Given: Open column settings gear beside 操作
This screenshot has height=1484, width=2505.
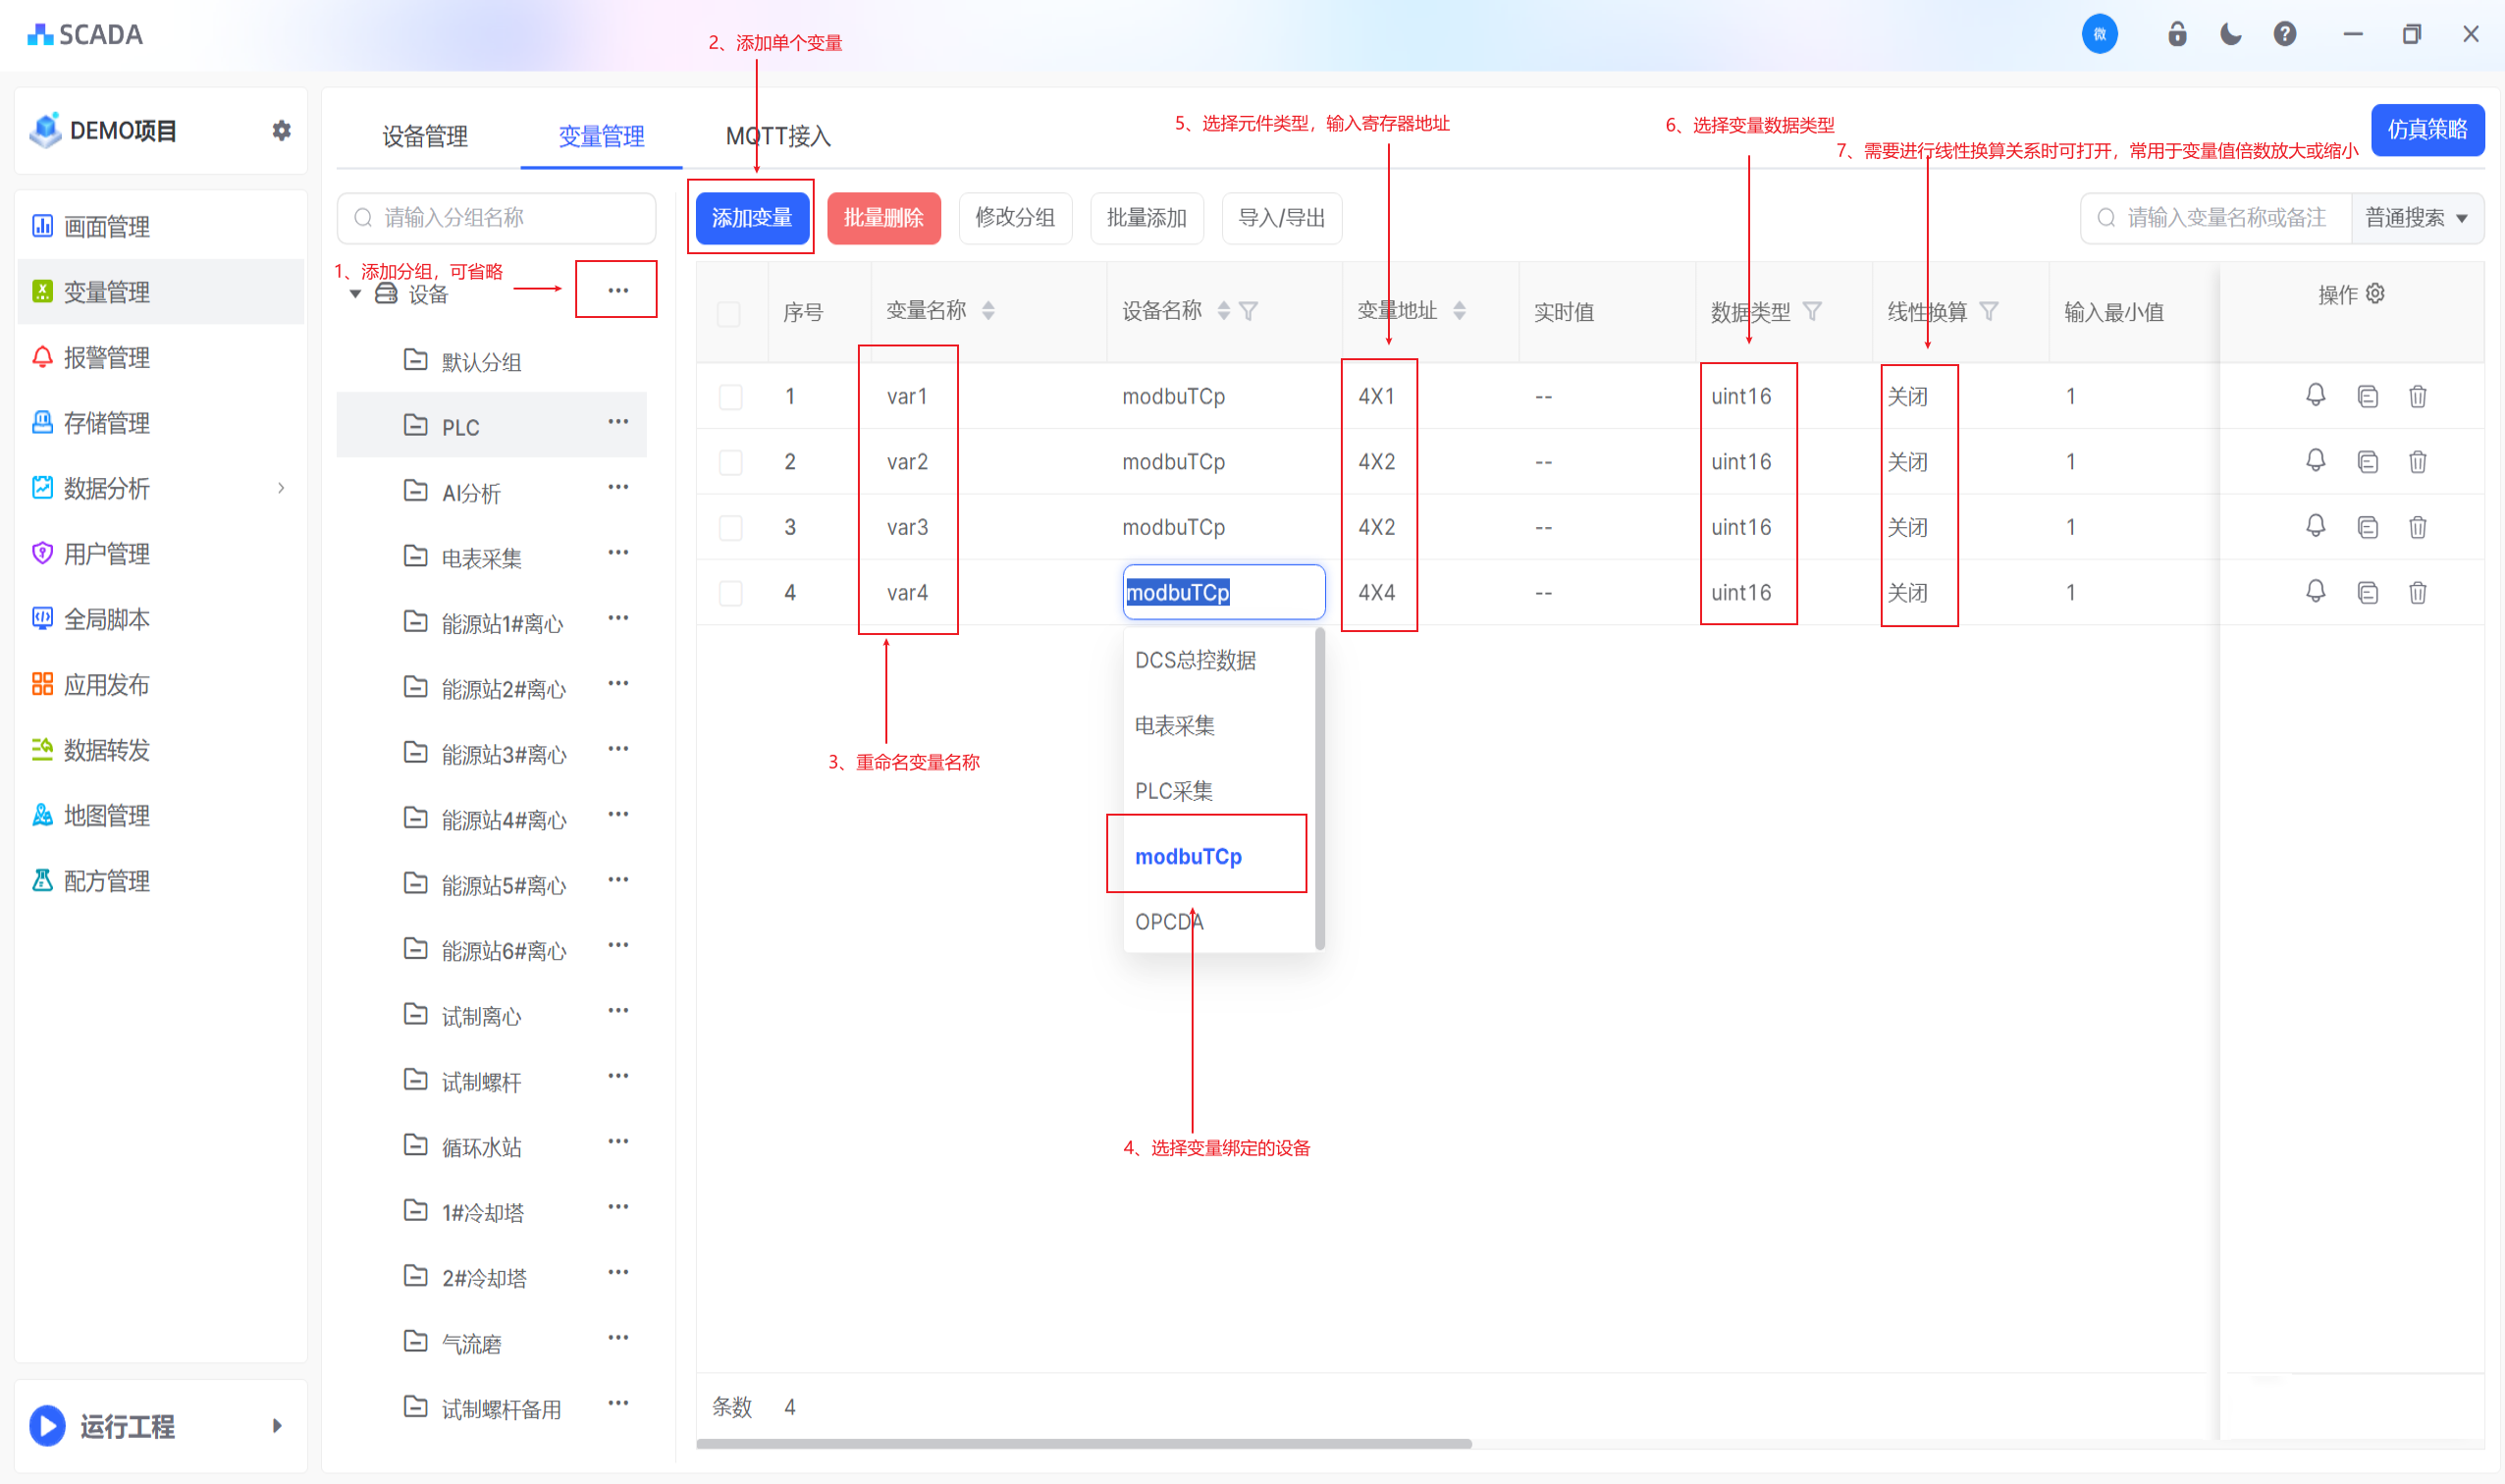Looking at the screenshot, I should point(2376,293).
